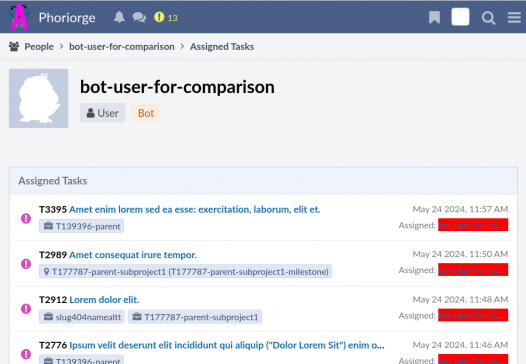
Task: Open task T2989 Amet consequat irure tempor
Action: [133, 255]
